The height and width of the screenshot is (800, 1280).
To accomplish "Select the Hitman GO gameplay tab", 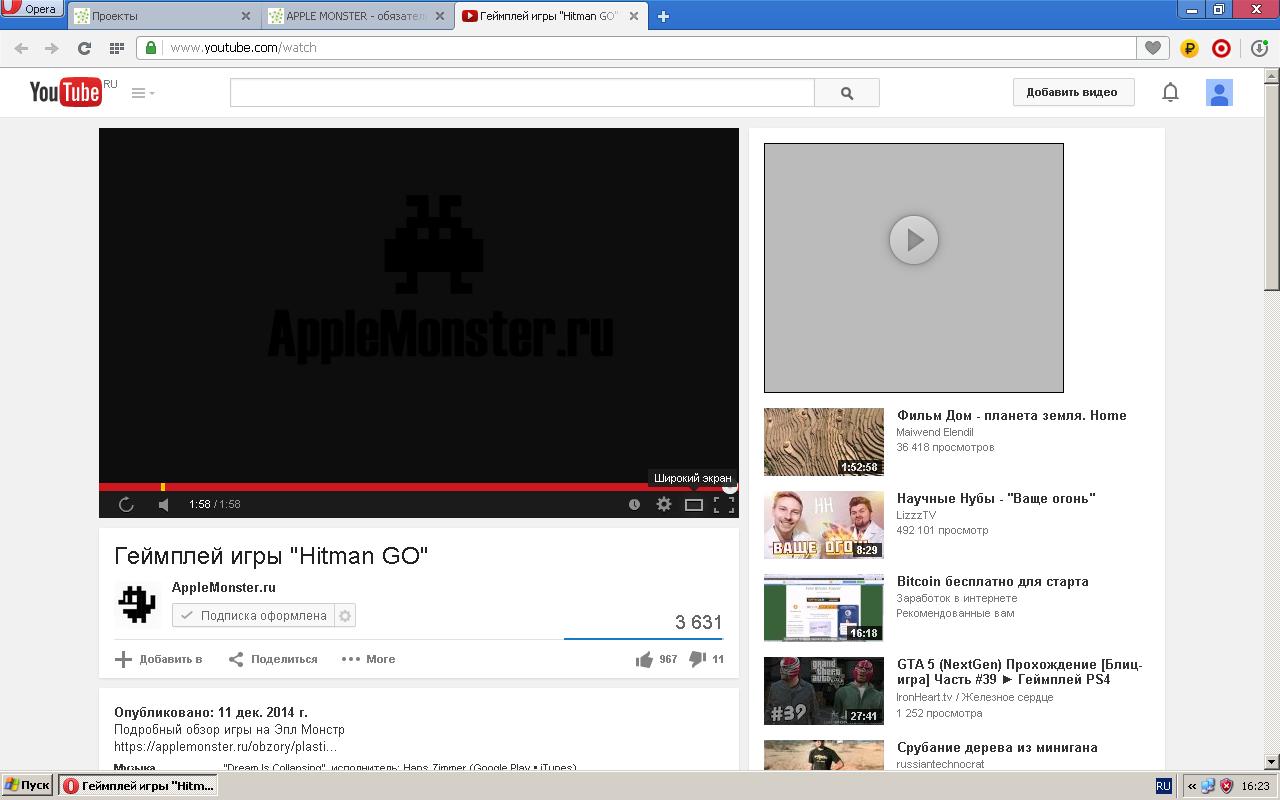I will point(550,16).
